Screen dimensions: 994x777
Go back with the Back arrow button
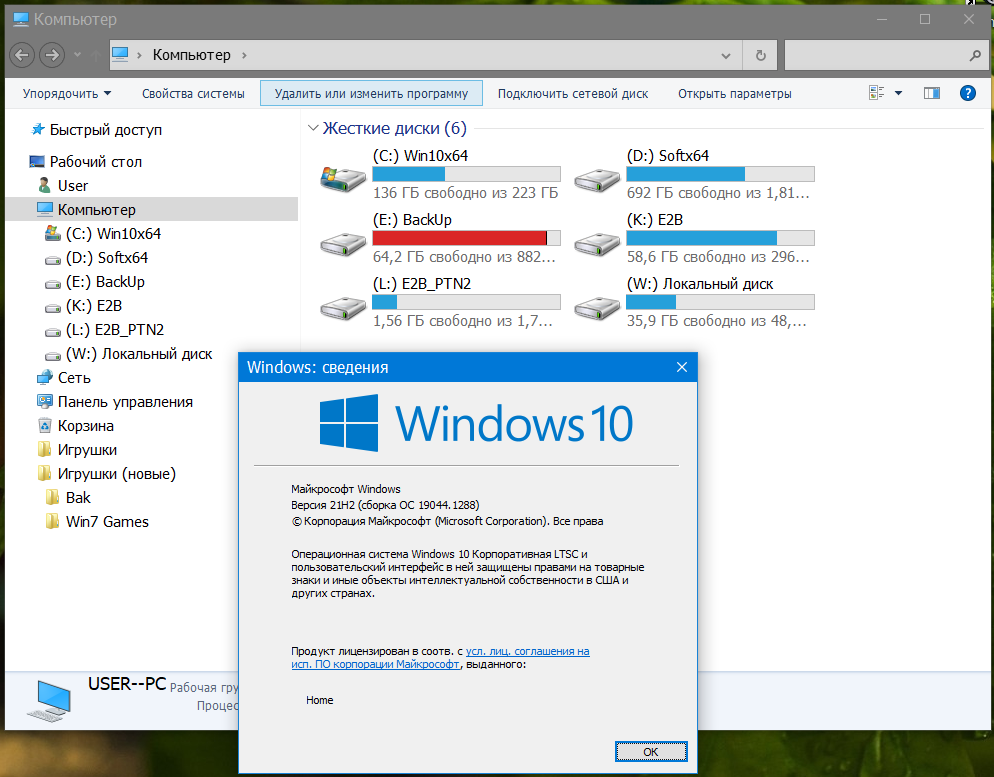click(x=22, y=55)
